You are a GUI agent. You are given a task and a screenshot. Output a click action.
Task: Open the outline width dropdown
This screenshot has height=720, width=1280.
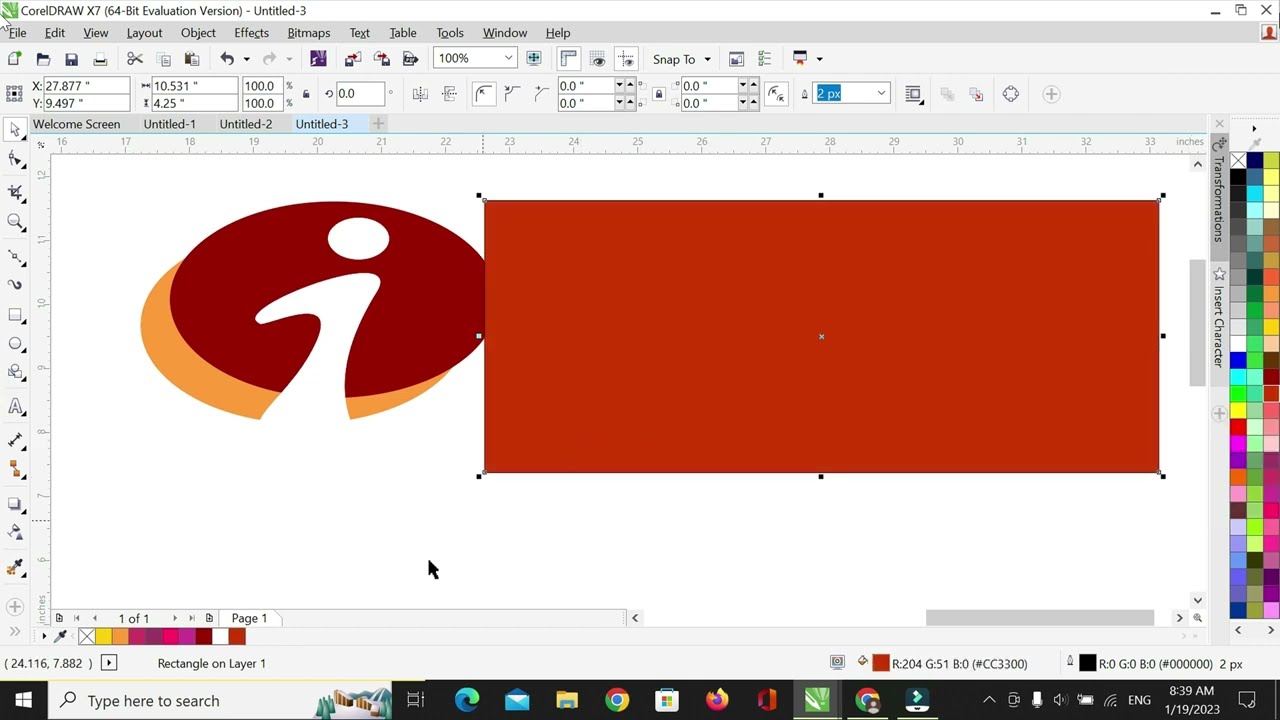881,94
